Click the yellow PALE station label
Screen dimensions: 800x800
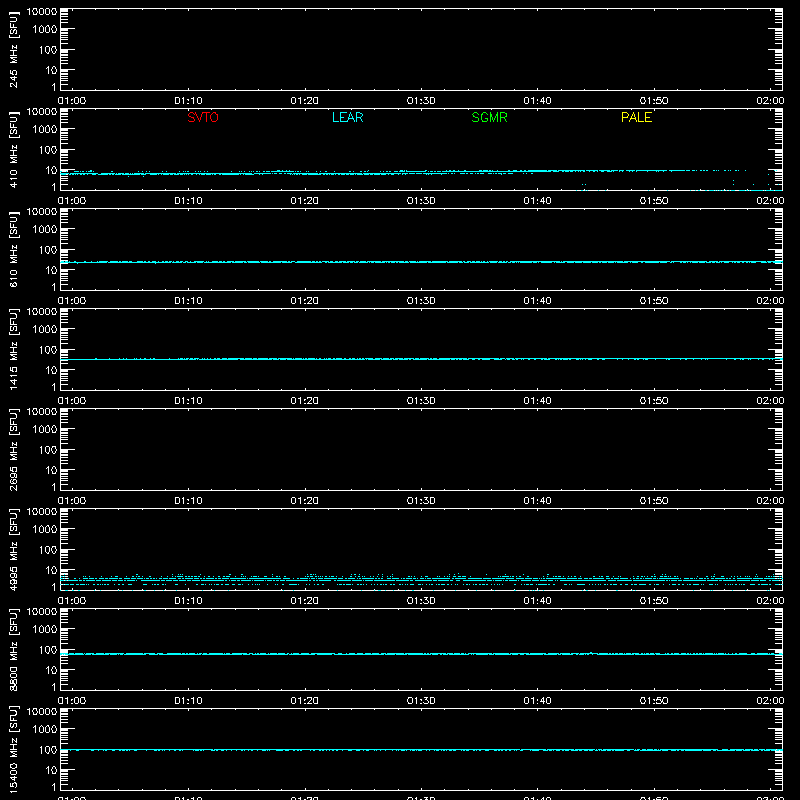point(636,117)
